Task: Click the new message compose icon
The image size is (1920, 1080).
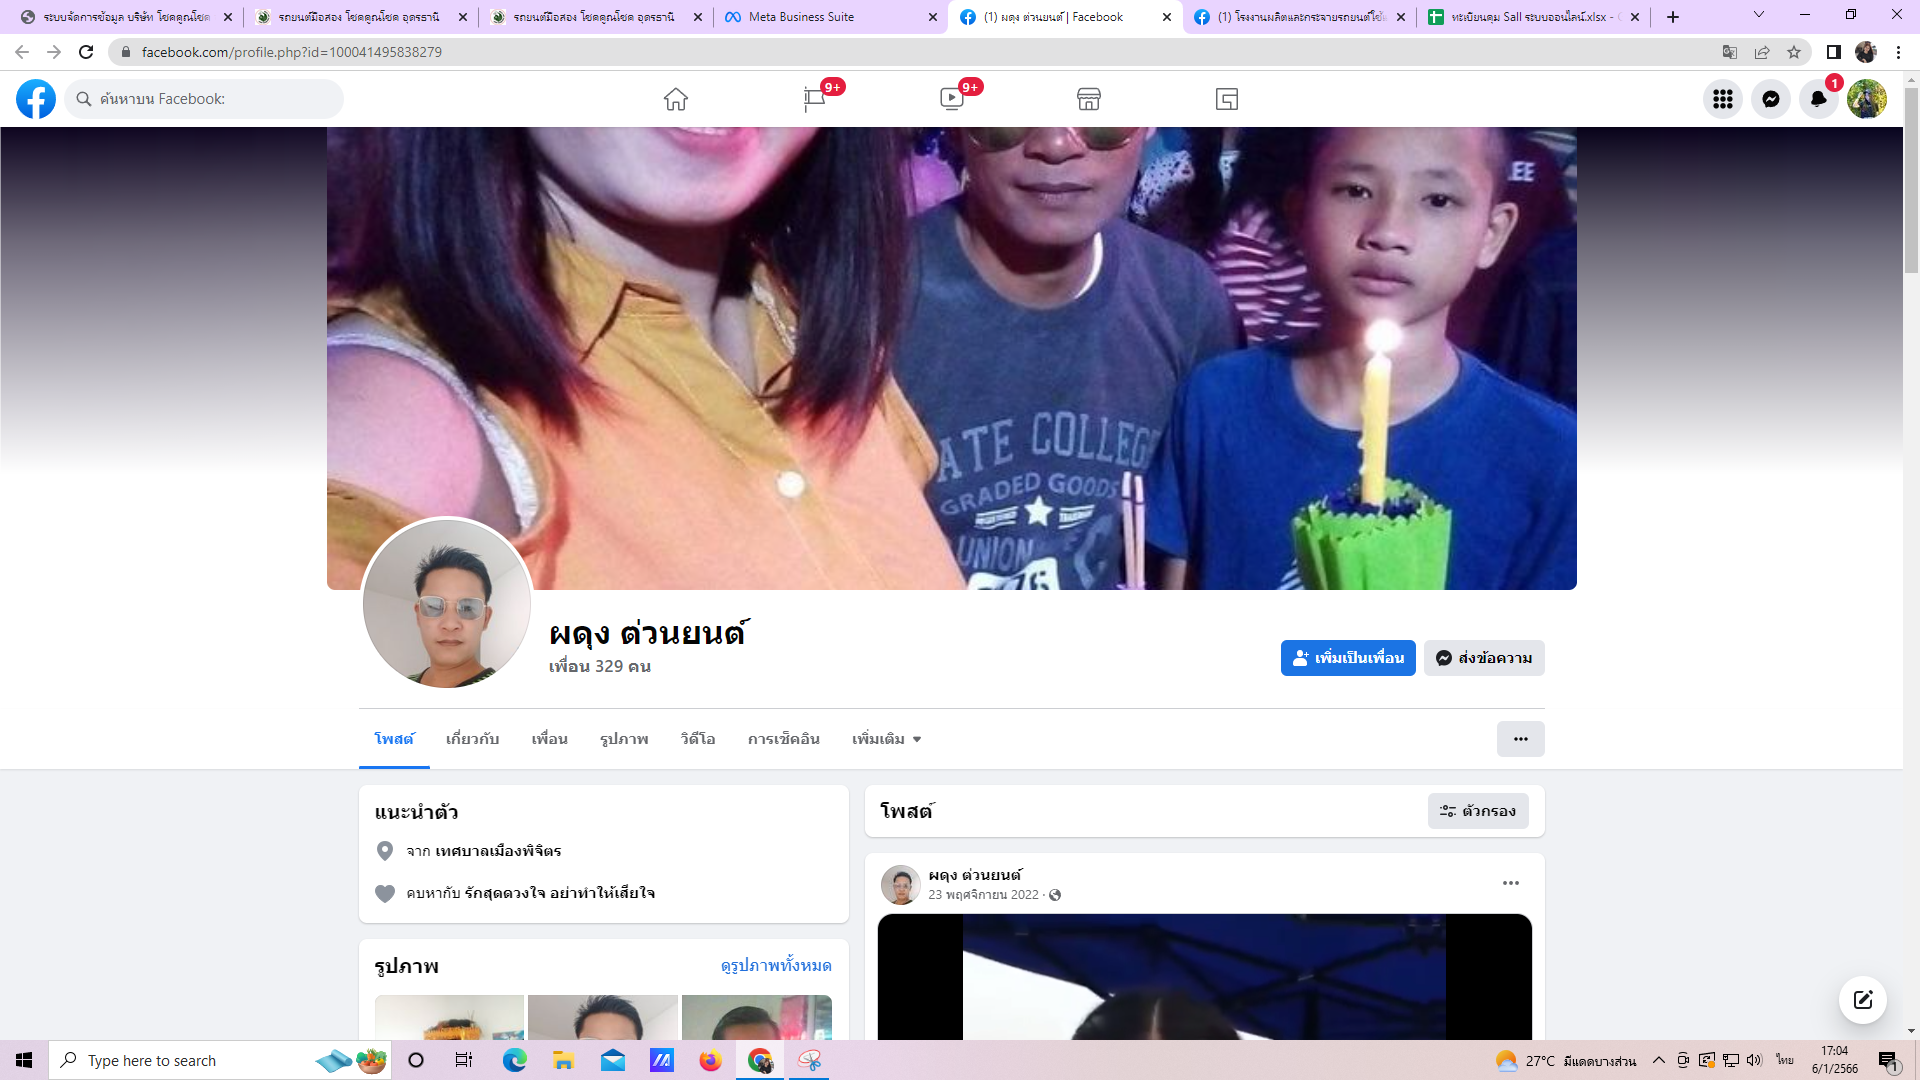Action: click(1863, 1000)
